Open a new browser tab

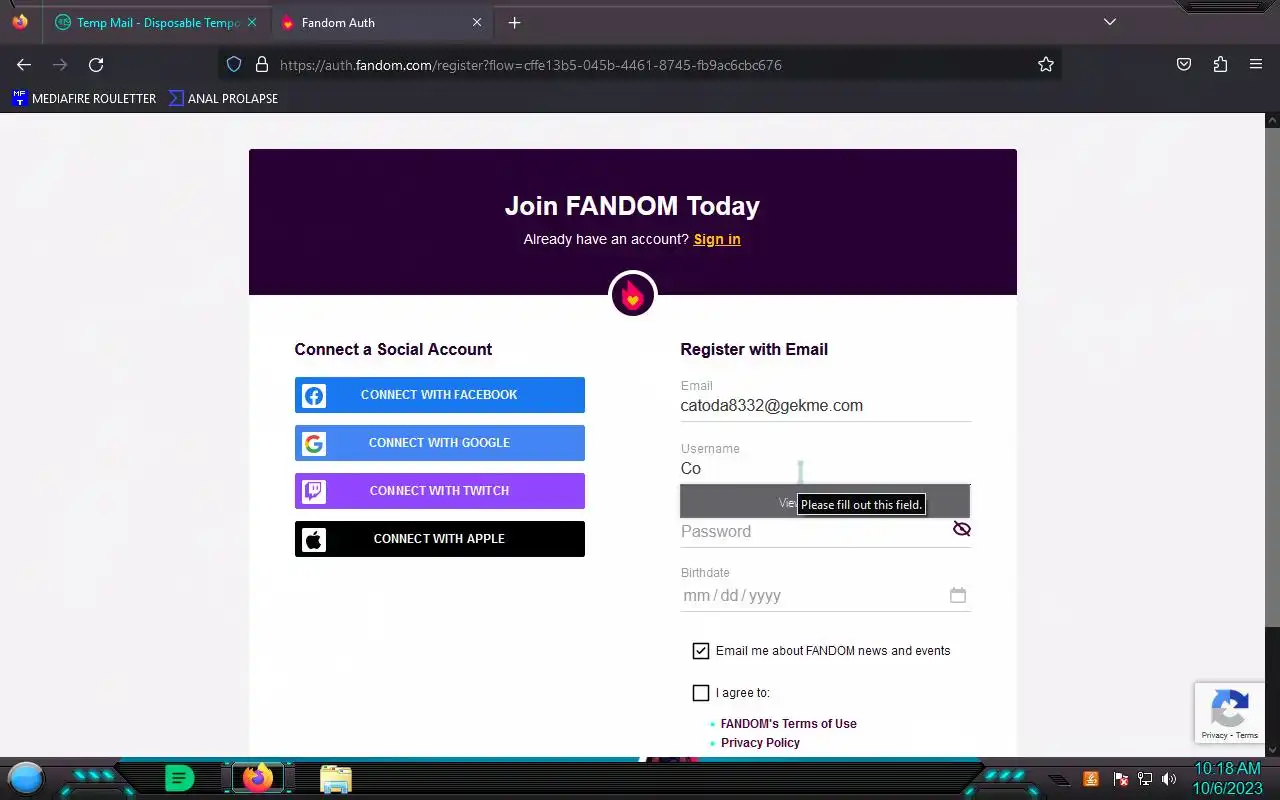(x=514, y=22)
